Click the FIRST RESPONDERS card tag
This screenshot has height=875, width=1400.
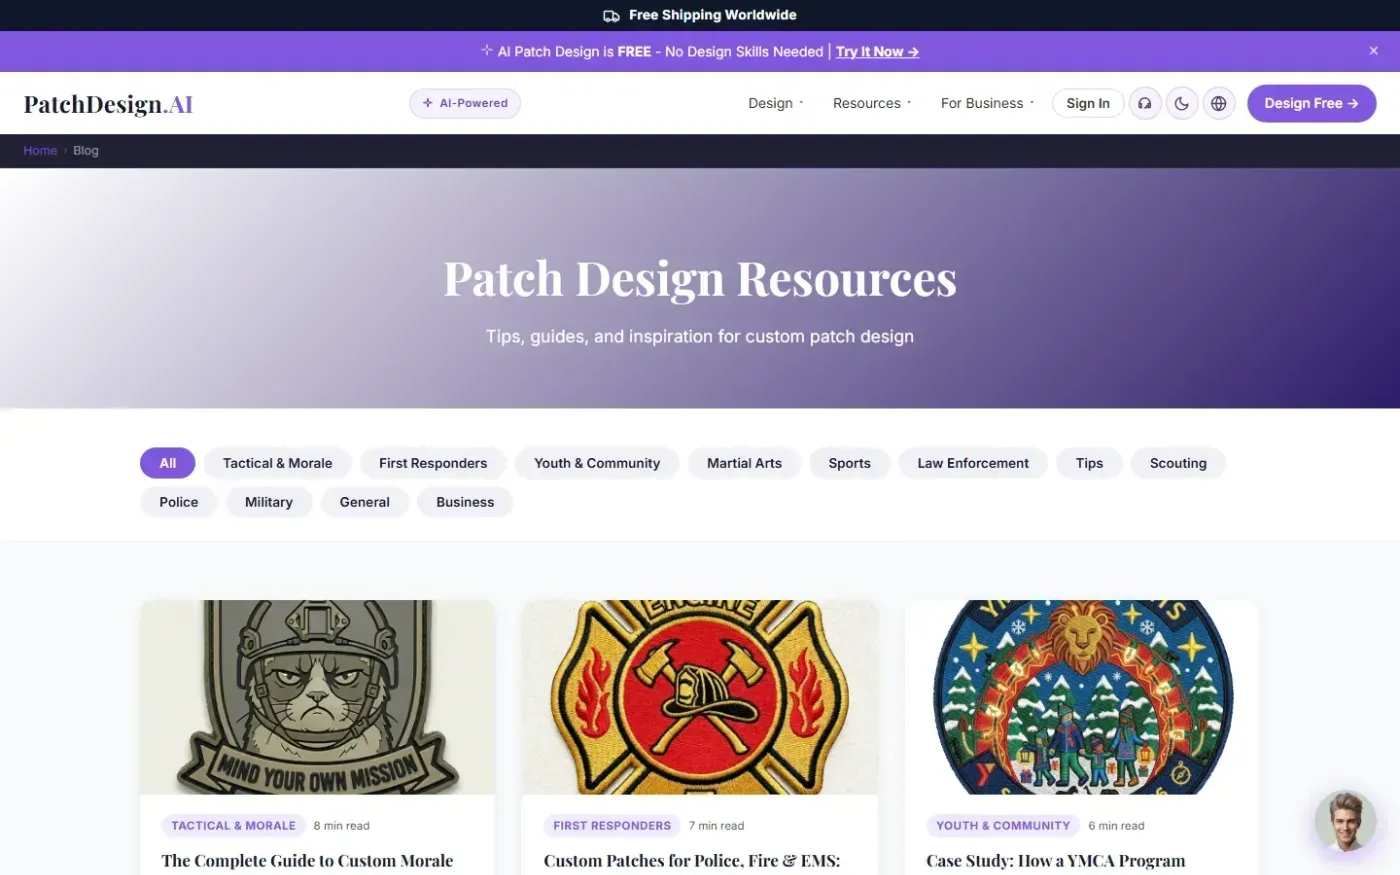coord(612,826)
